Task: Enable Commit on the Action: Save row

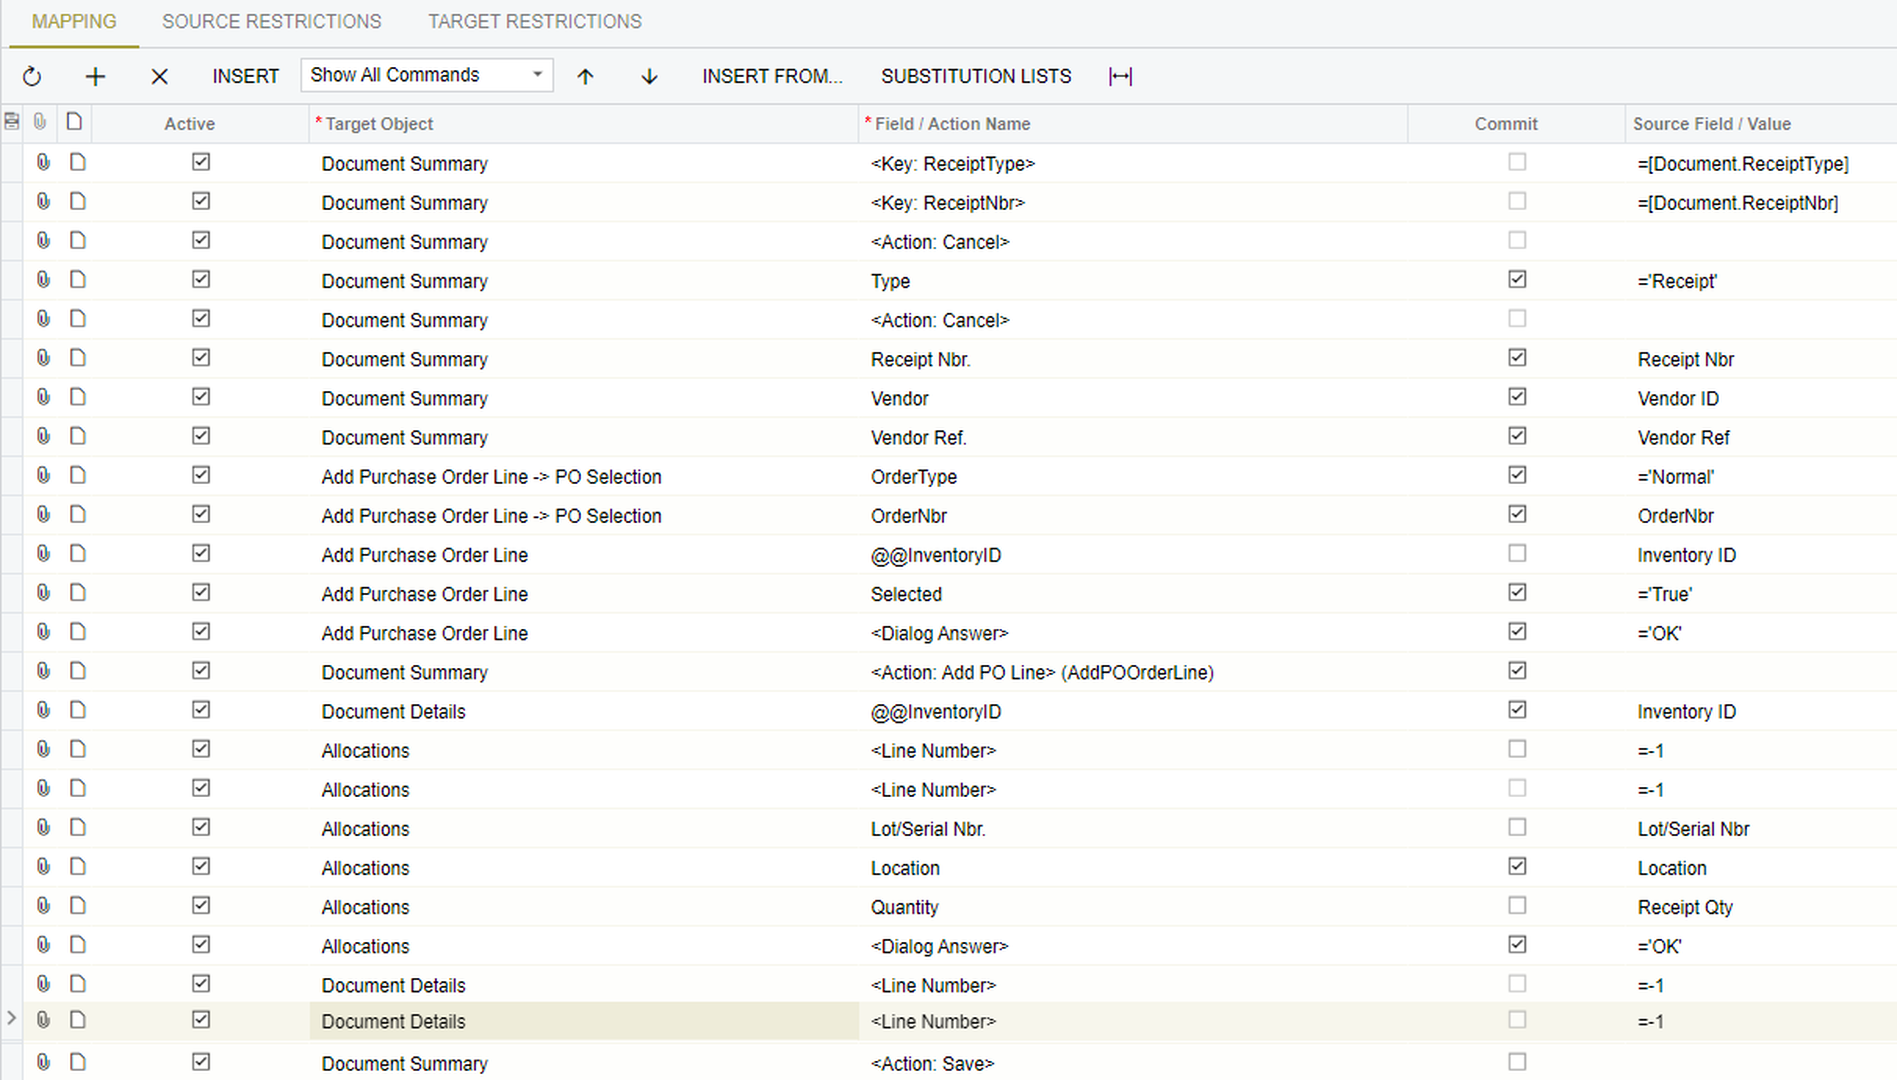Action: 1517,1062
